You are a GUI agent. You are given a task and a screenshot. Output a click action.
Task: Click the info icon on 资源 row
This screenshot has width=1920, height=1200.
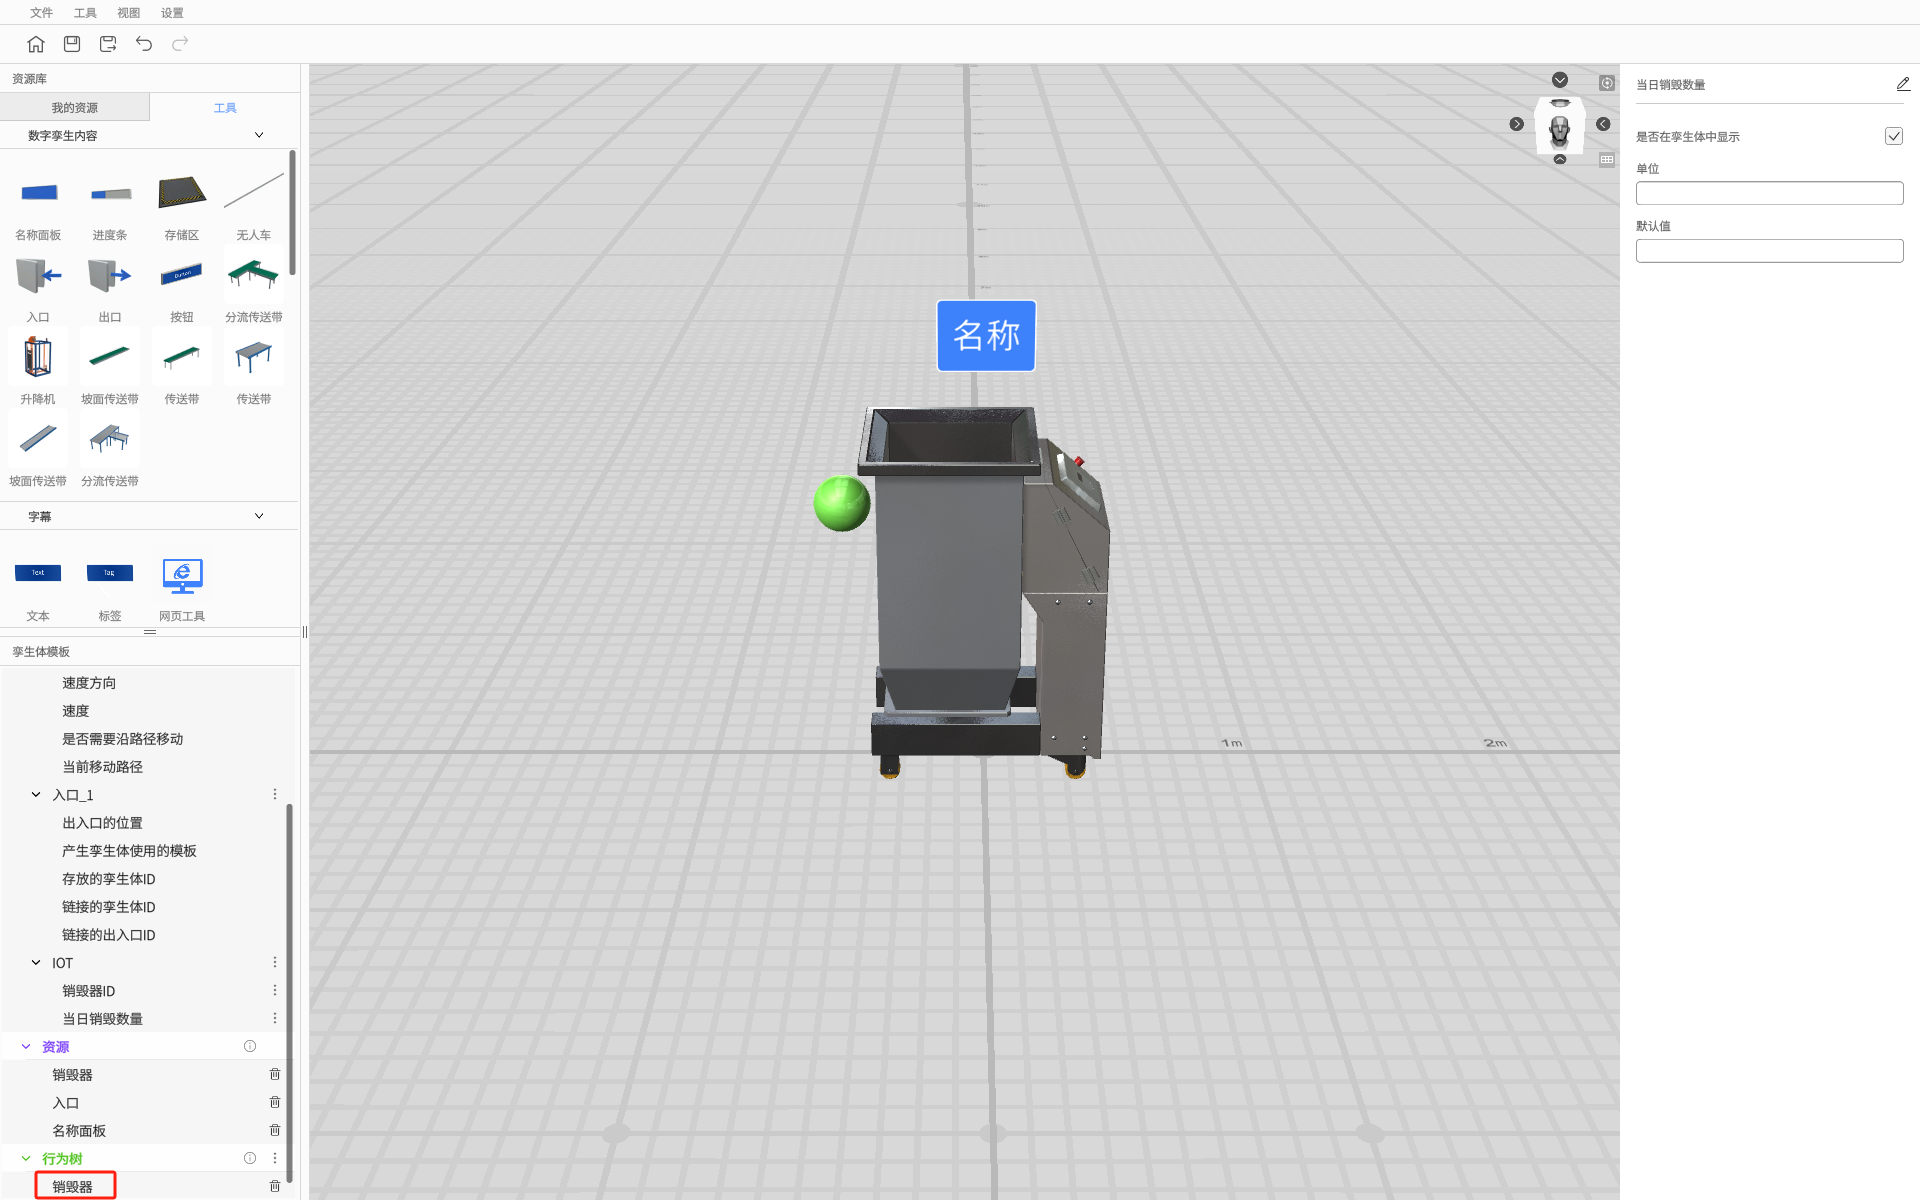tap(250, 1046)
